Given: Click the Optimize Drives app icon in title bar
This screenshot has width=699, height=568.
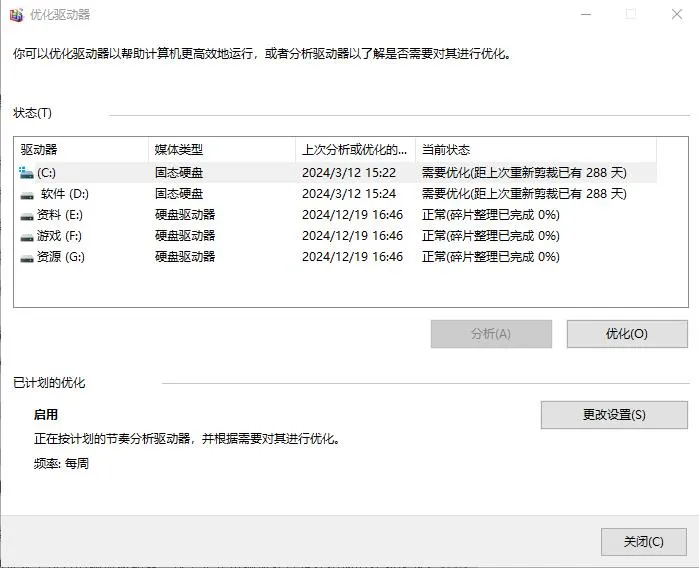Looking at the screenshot, I should tap(16, 15).
